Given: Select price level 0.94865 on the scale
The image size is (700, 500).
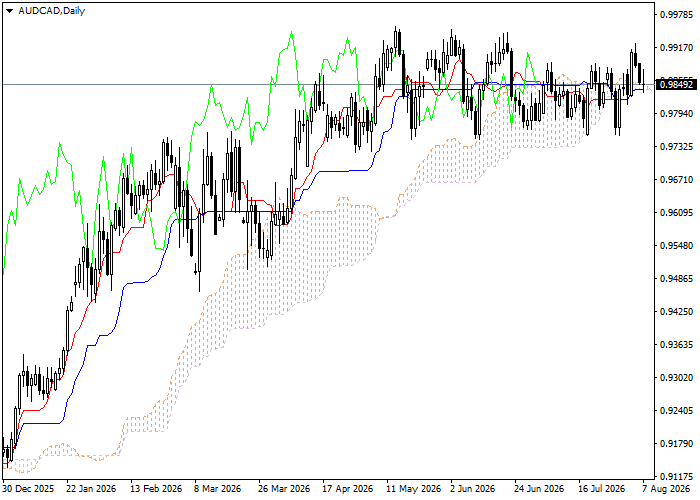Looking at the screenshot, I should click(x=677, y=279).
